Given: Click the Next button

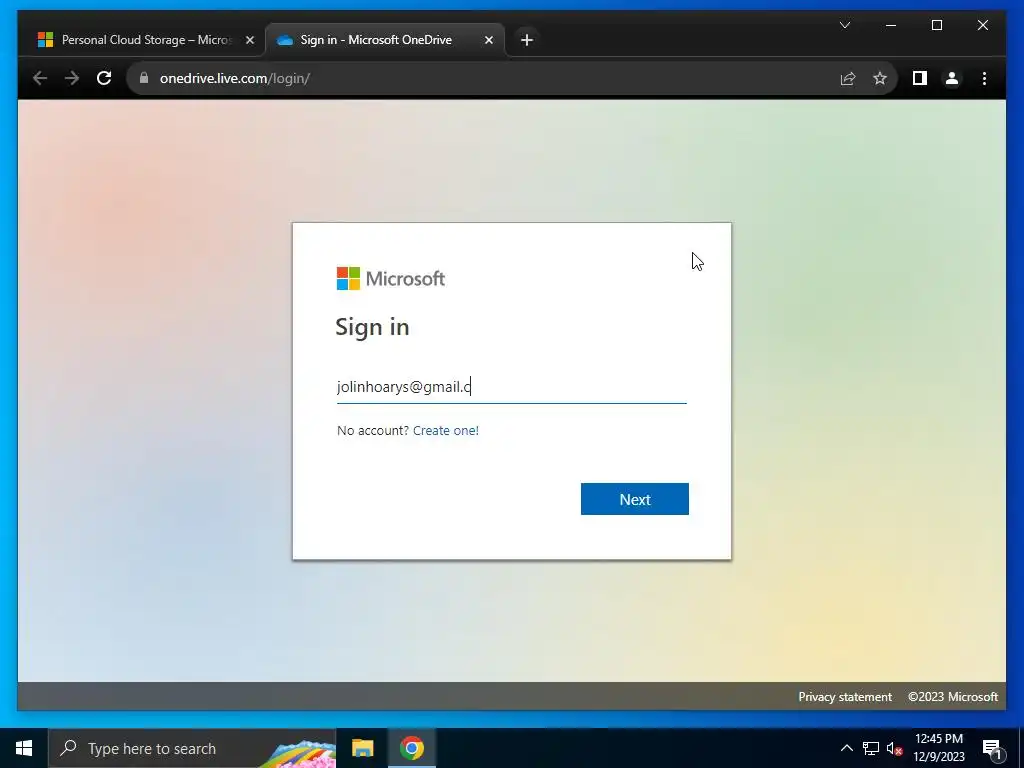Looking at the screenshot, I should coord(634,499).
